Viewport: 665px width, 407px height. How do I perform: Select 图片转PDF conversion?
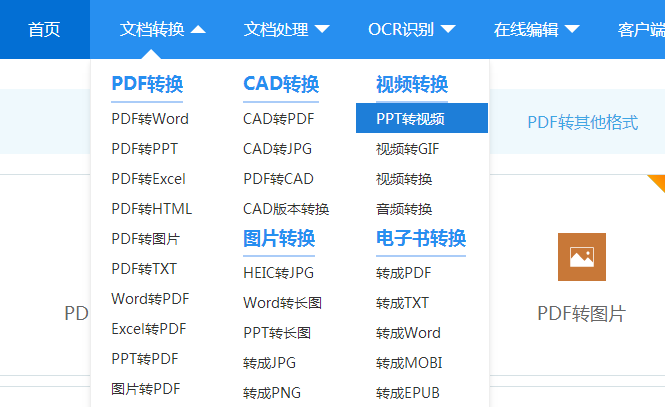[x=146, y=389]
